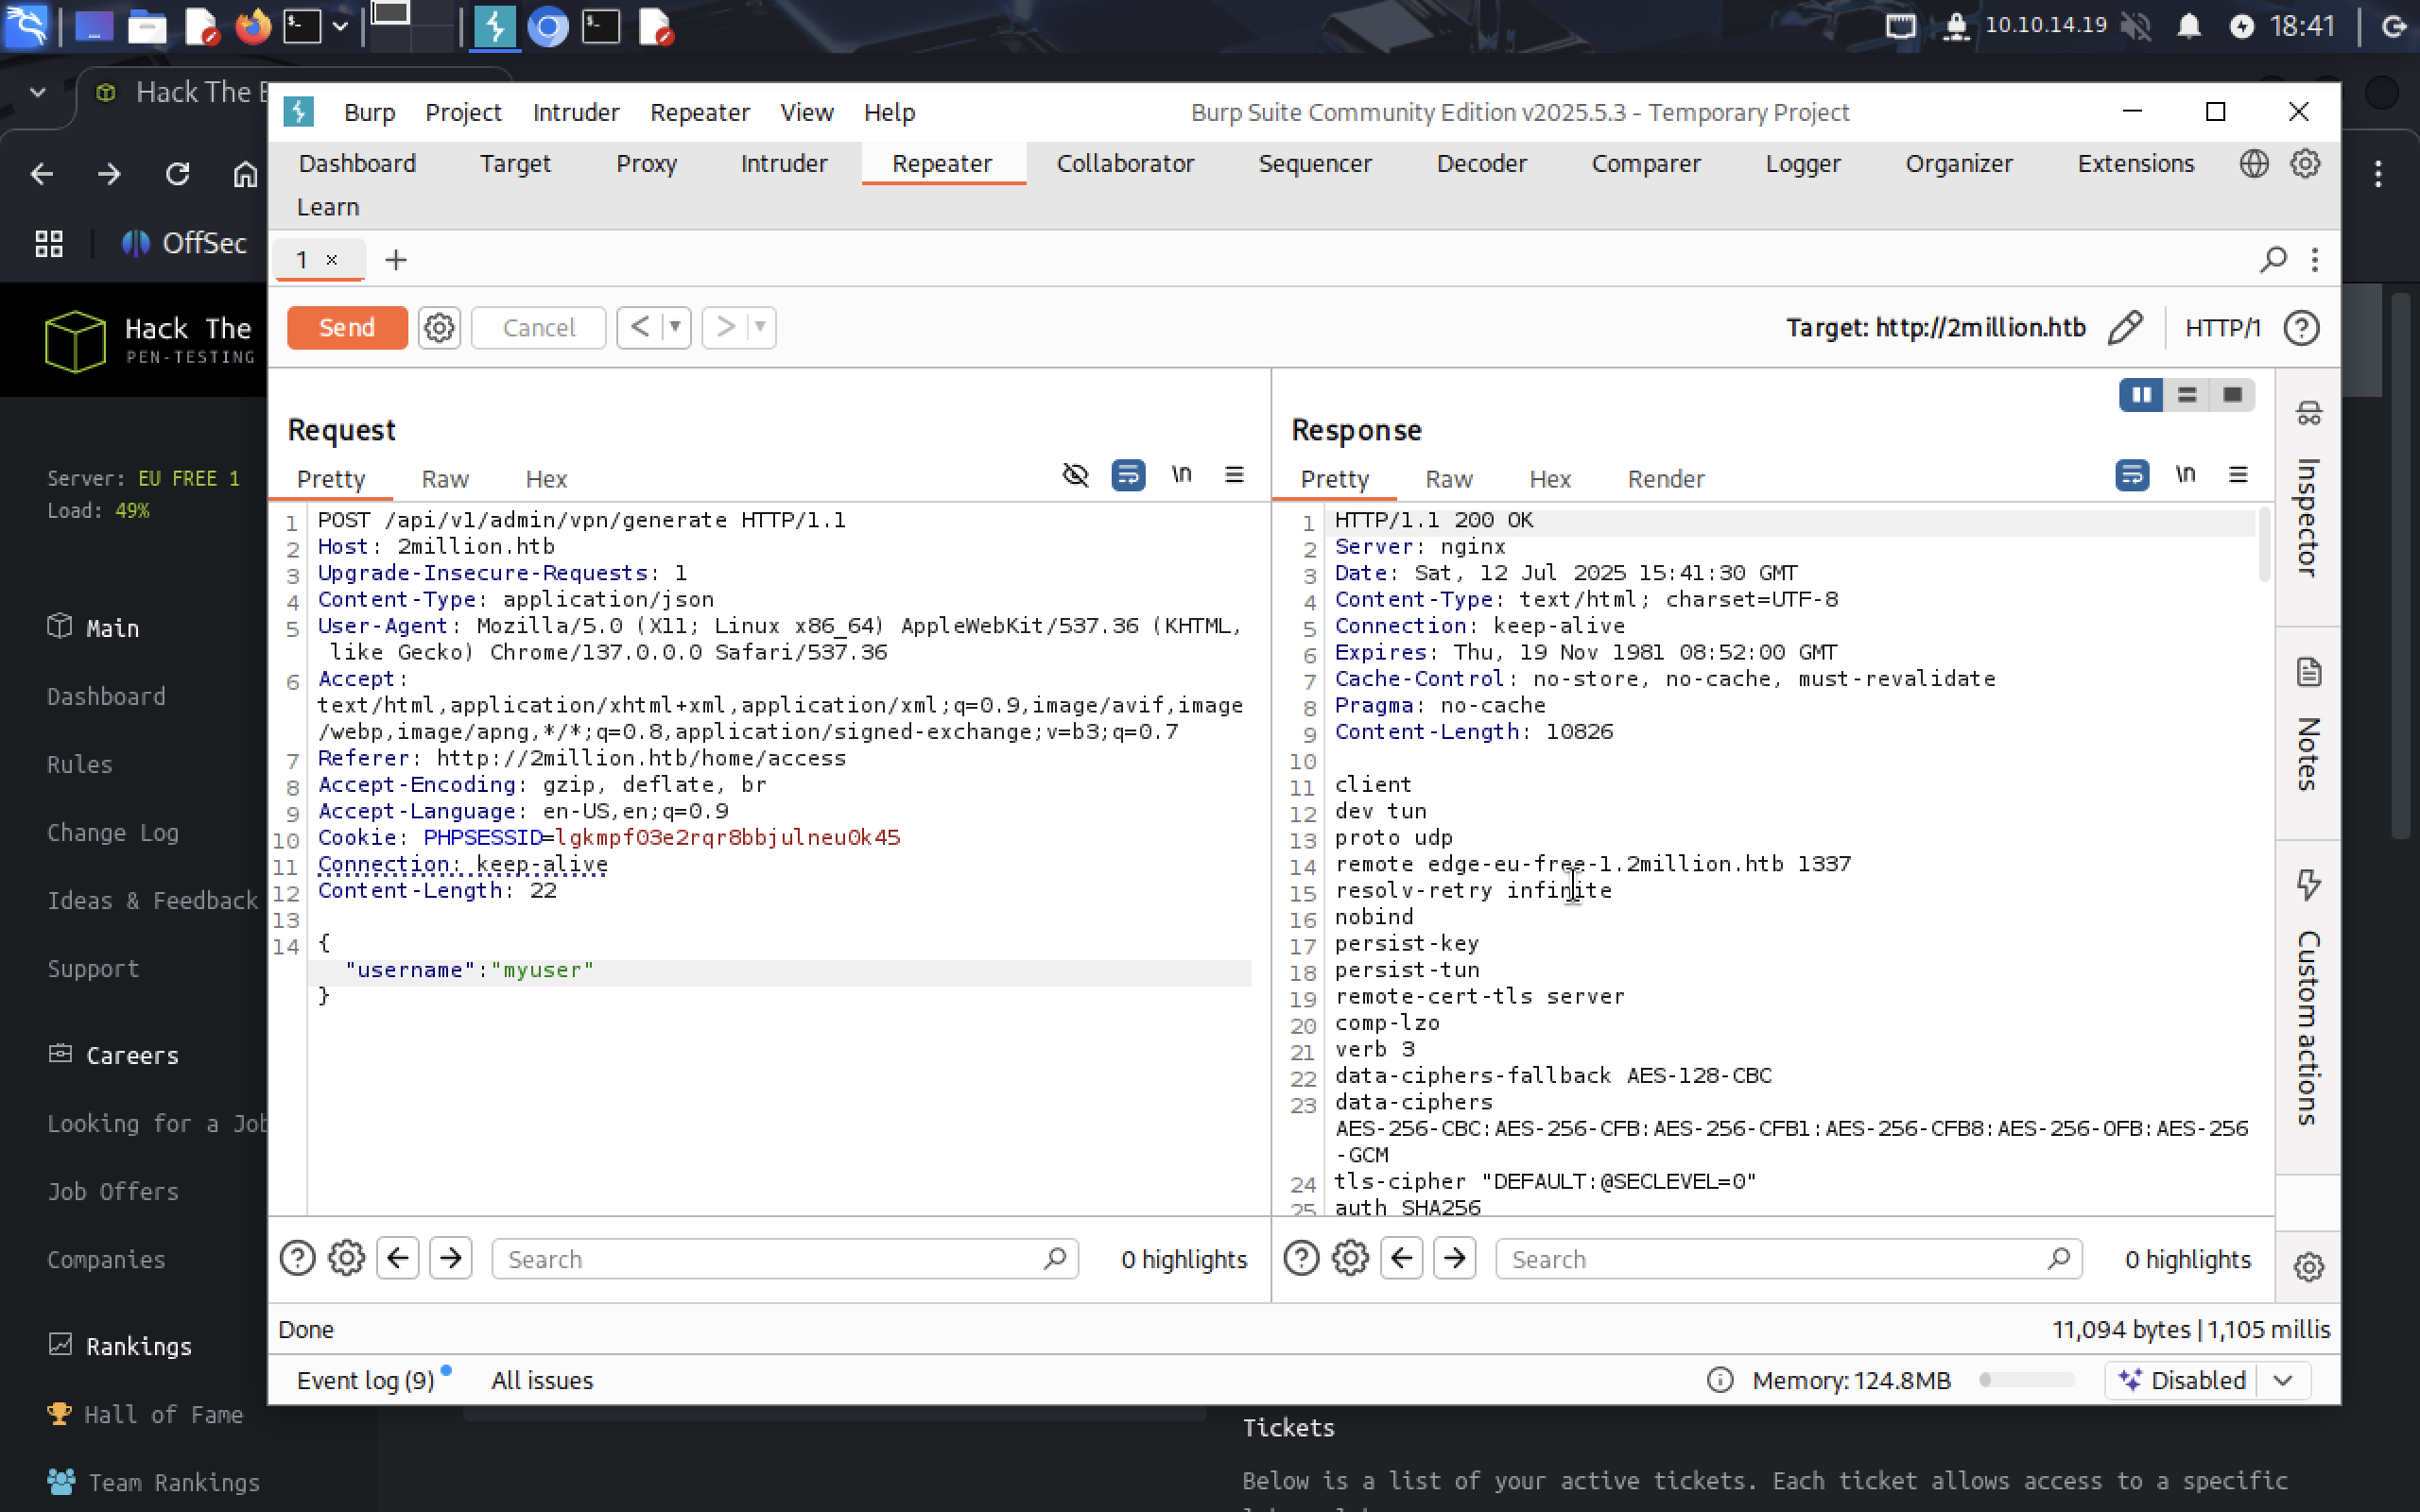Switch to the Hex tab in Request
Viewport: 2420px width, 1512px height.
[x=546, y=479]
